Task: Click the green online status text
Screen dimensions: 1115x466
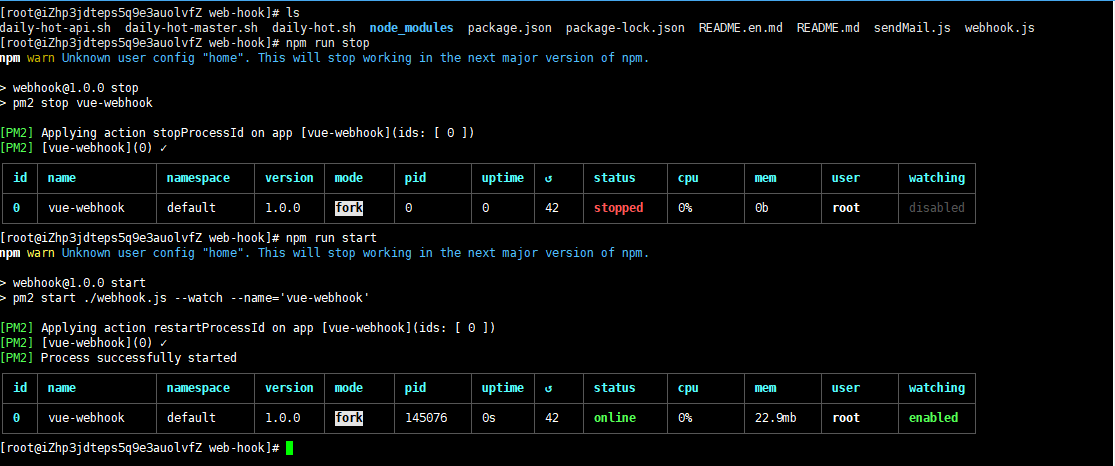Action: point(614,418)
